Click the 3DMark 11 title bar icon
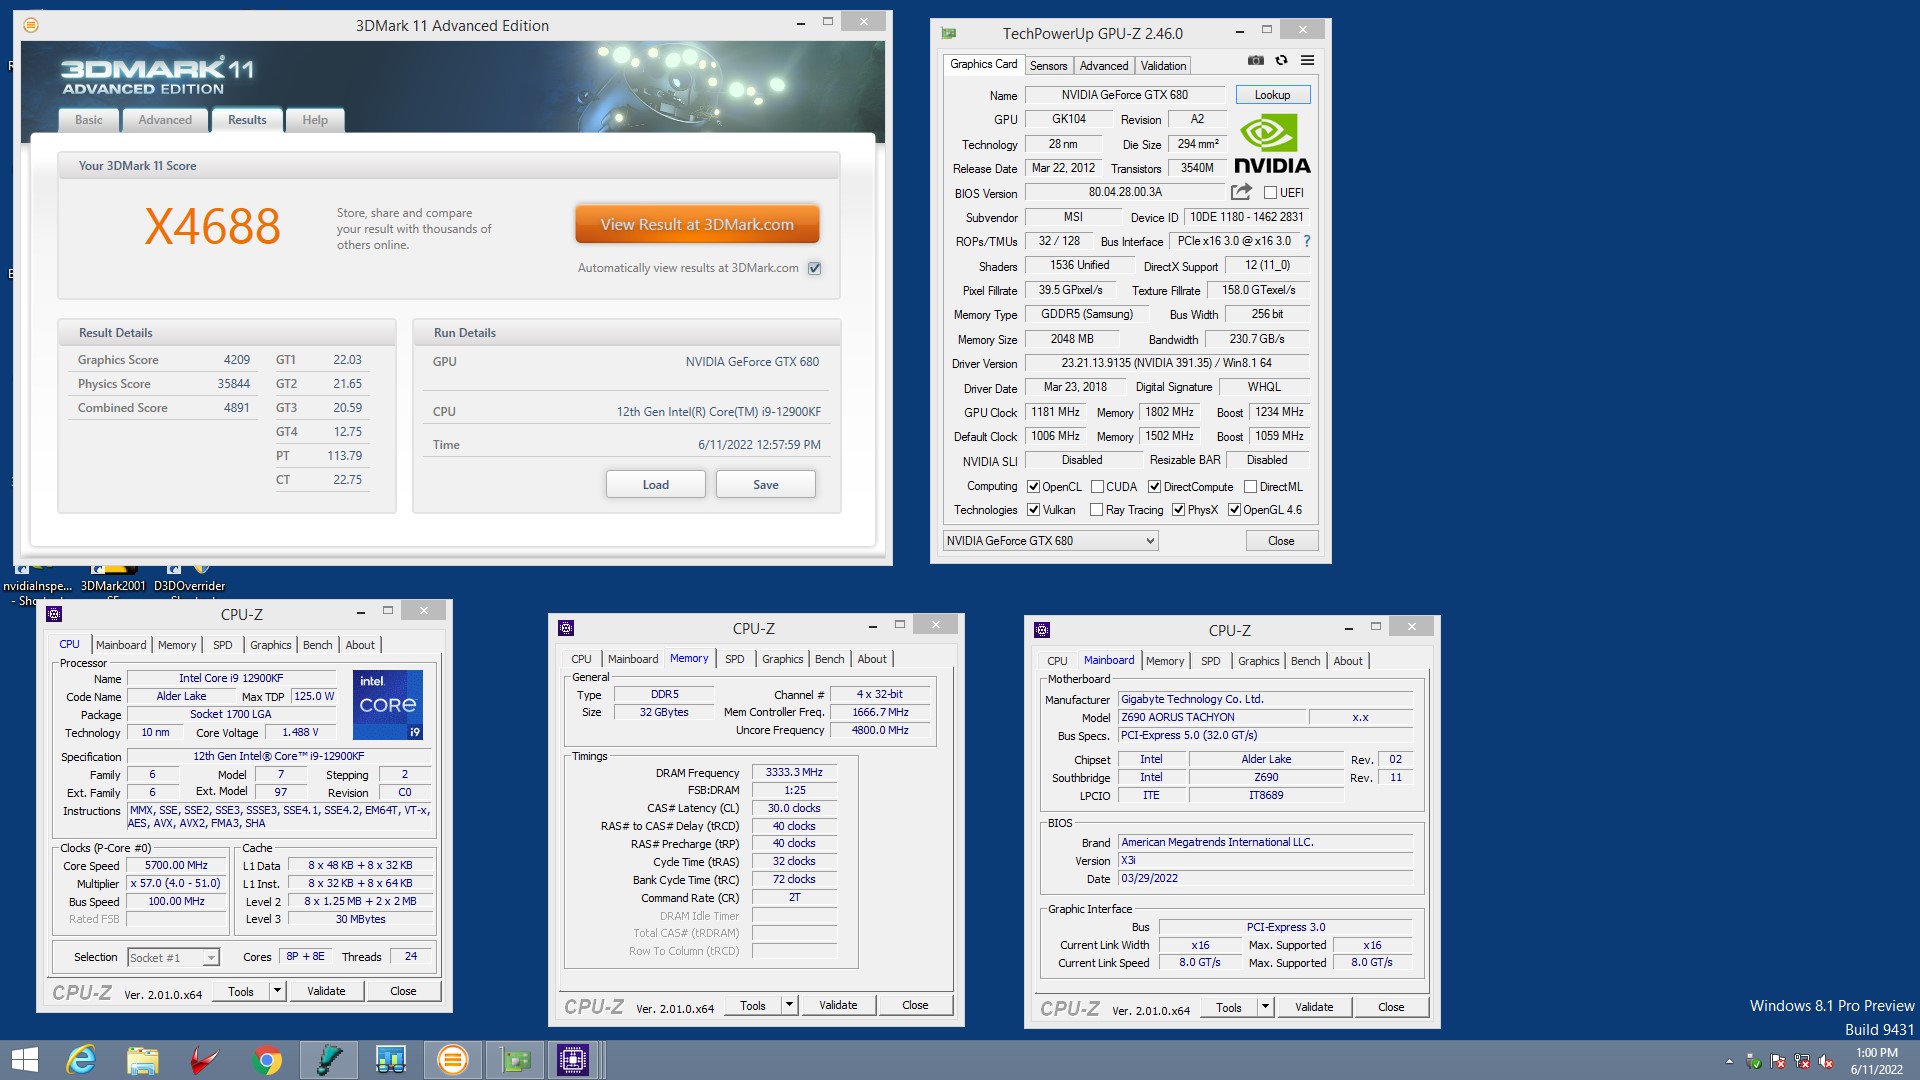The width and height of the screenshot is (1920, 1080). coord(31,25)
